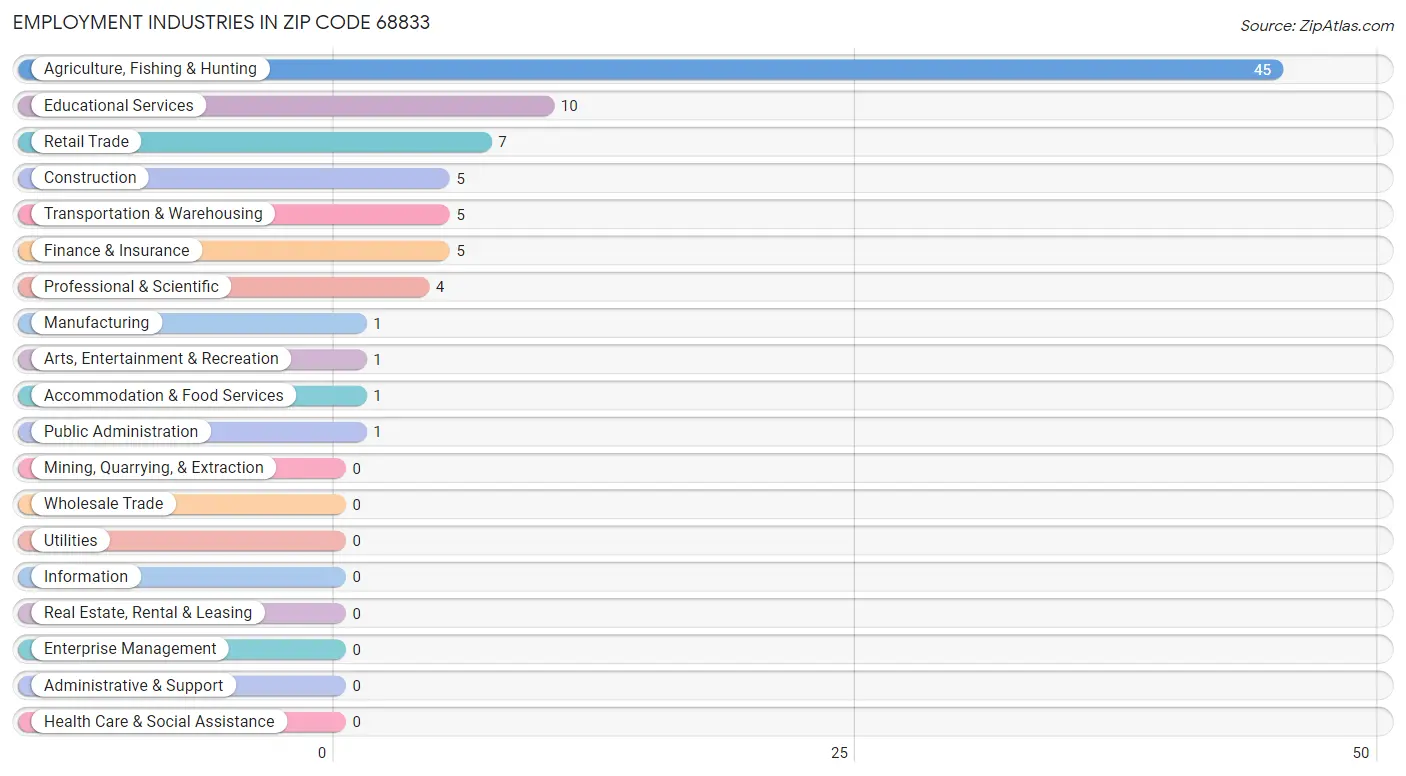1406x776 pixels.
Task: Click Arts, Entertainment & Recreation label
Action: pos(161,359)
